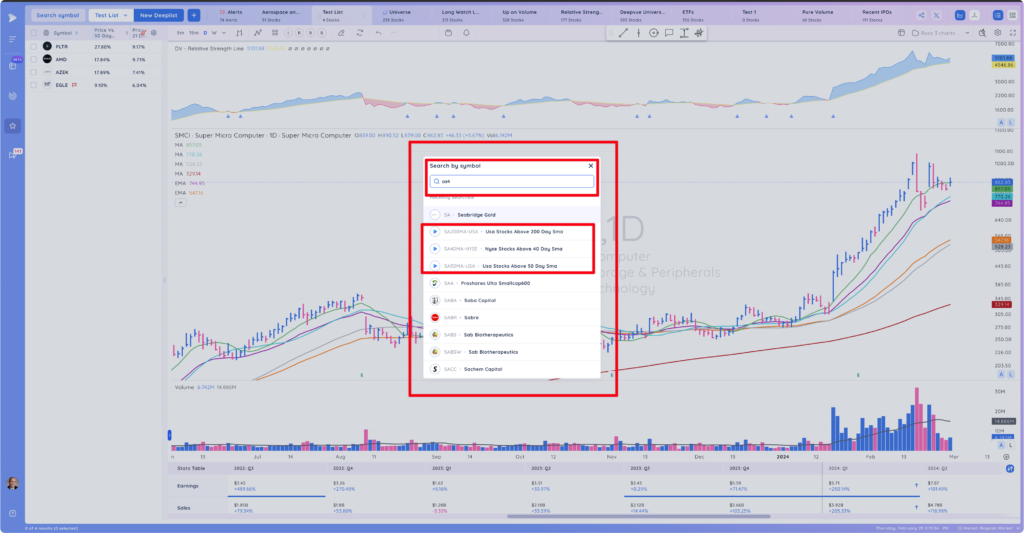Select Seabridge Gold search result
This screenshot has width=1024, height=533.
tap(511, 214)
